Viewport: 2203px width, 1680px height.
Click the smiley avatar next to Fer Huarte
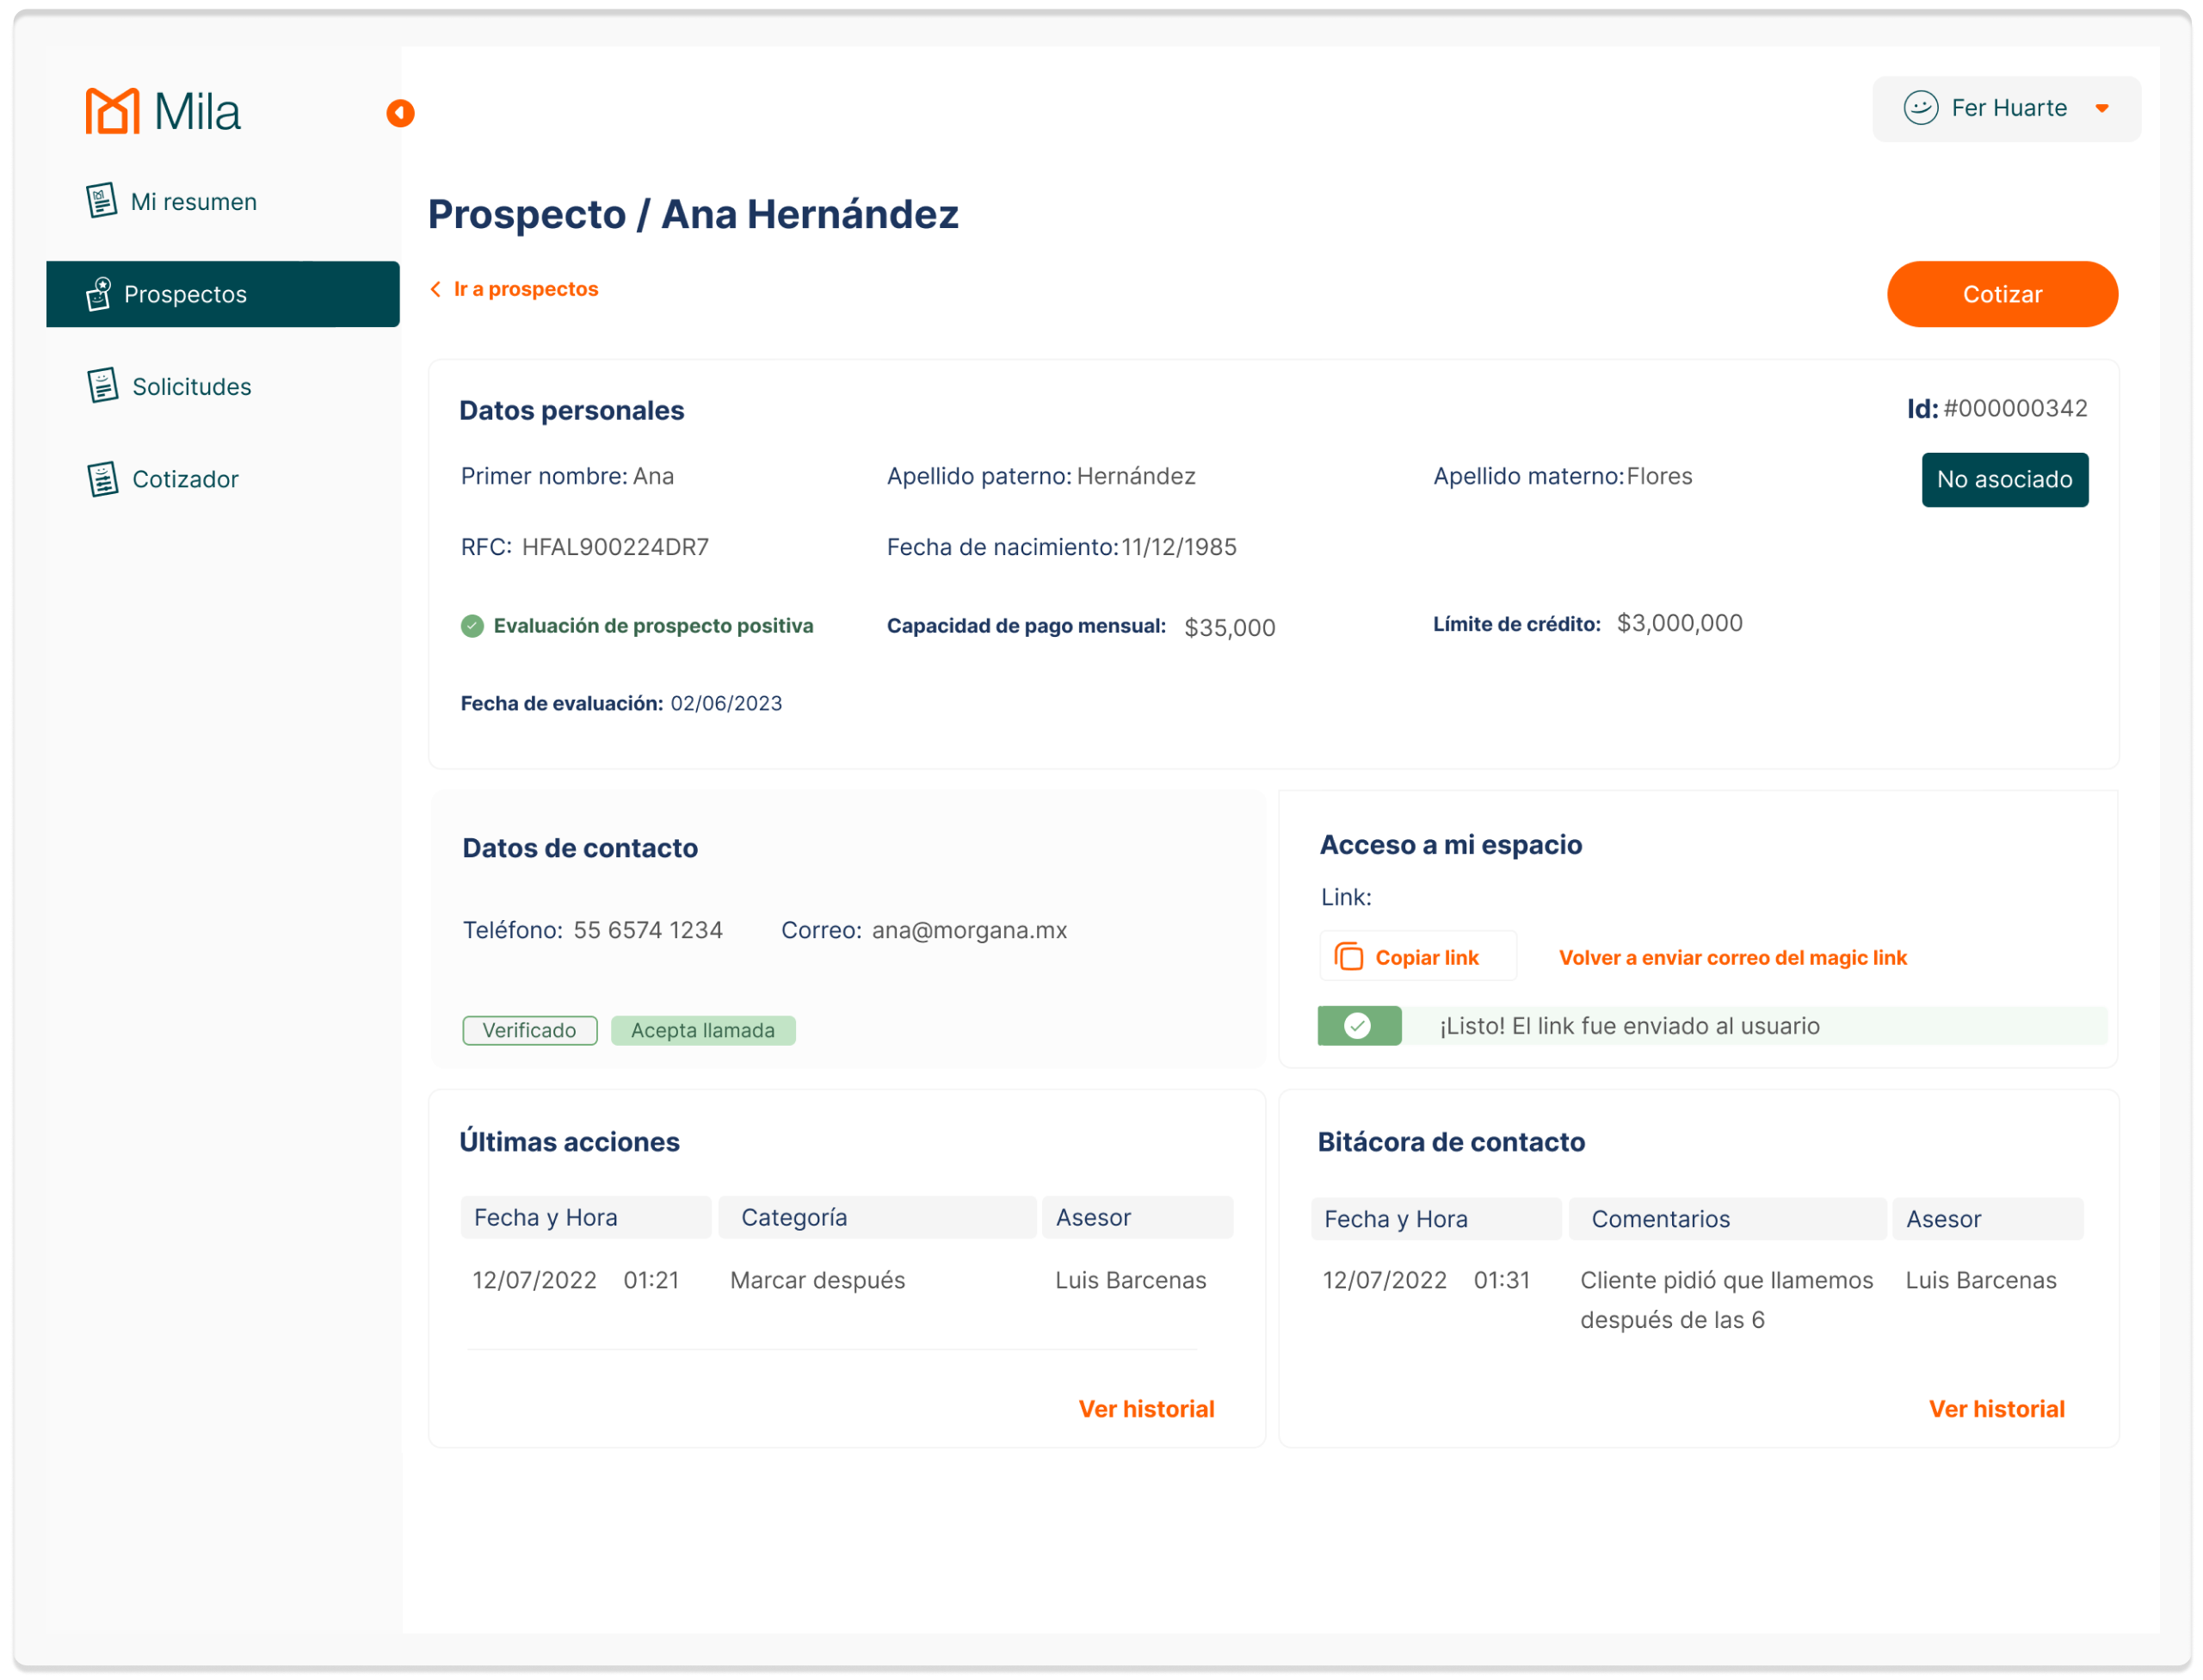[1923, 108]
